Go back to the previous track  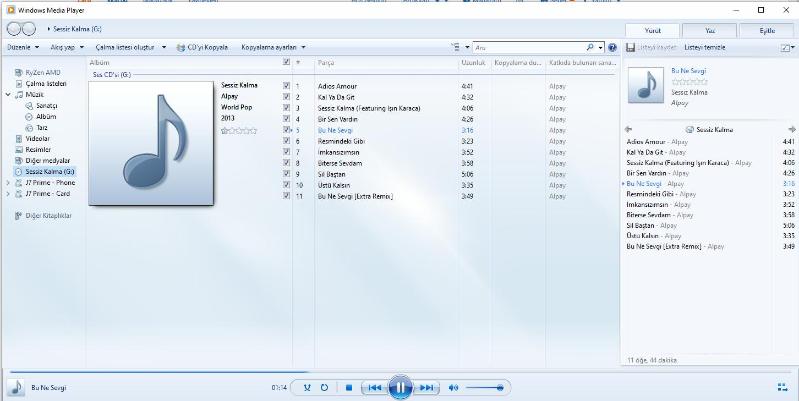[x=373, y=387]
